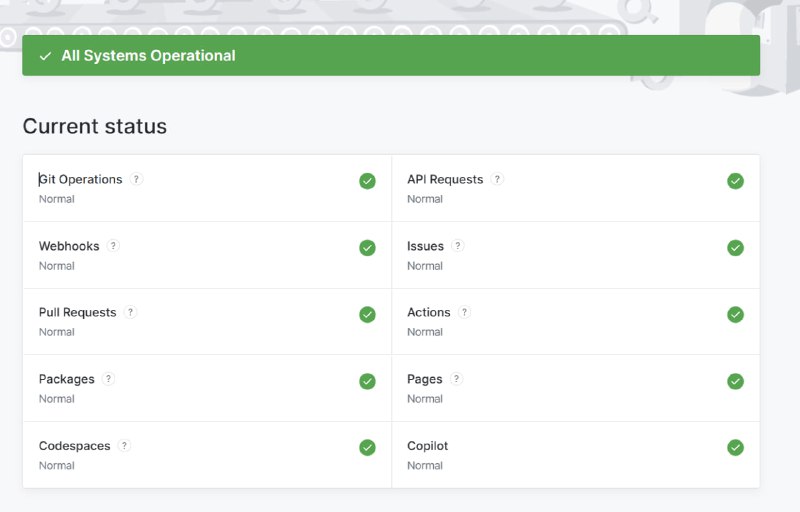This screenshot has width=800, height=512.
Task: Click Normal status under Codespaces
Action: tap(57, 466)
